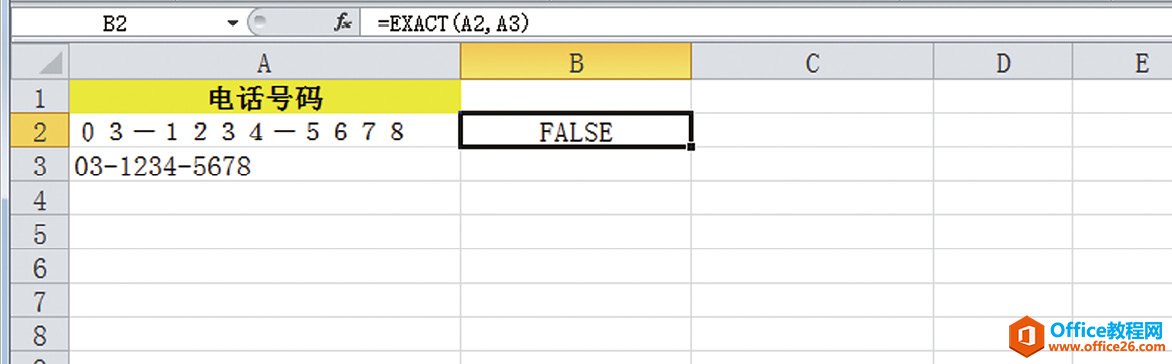Click the fx Insert Function icon
Viewport: 1172px width, 364px height.
(342, 23)
